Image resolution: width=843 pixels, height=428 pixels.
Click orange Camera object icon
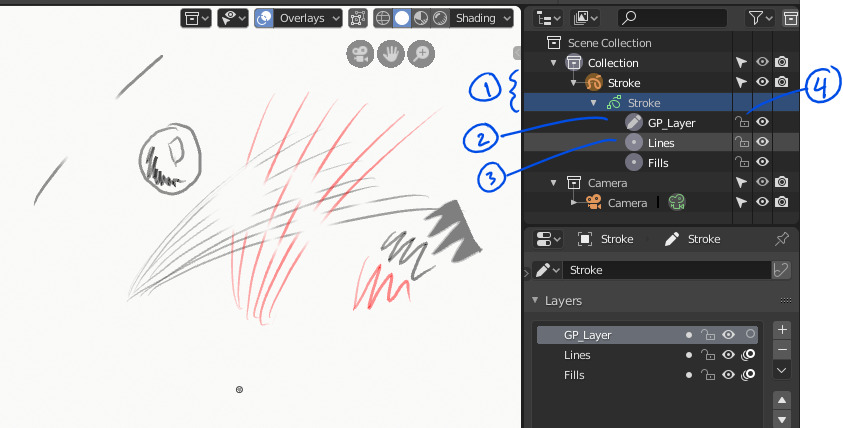point(594,203)
